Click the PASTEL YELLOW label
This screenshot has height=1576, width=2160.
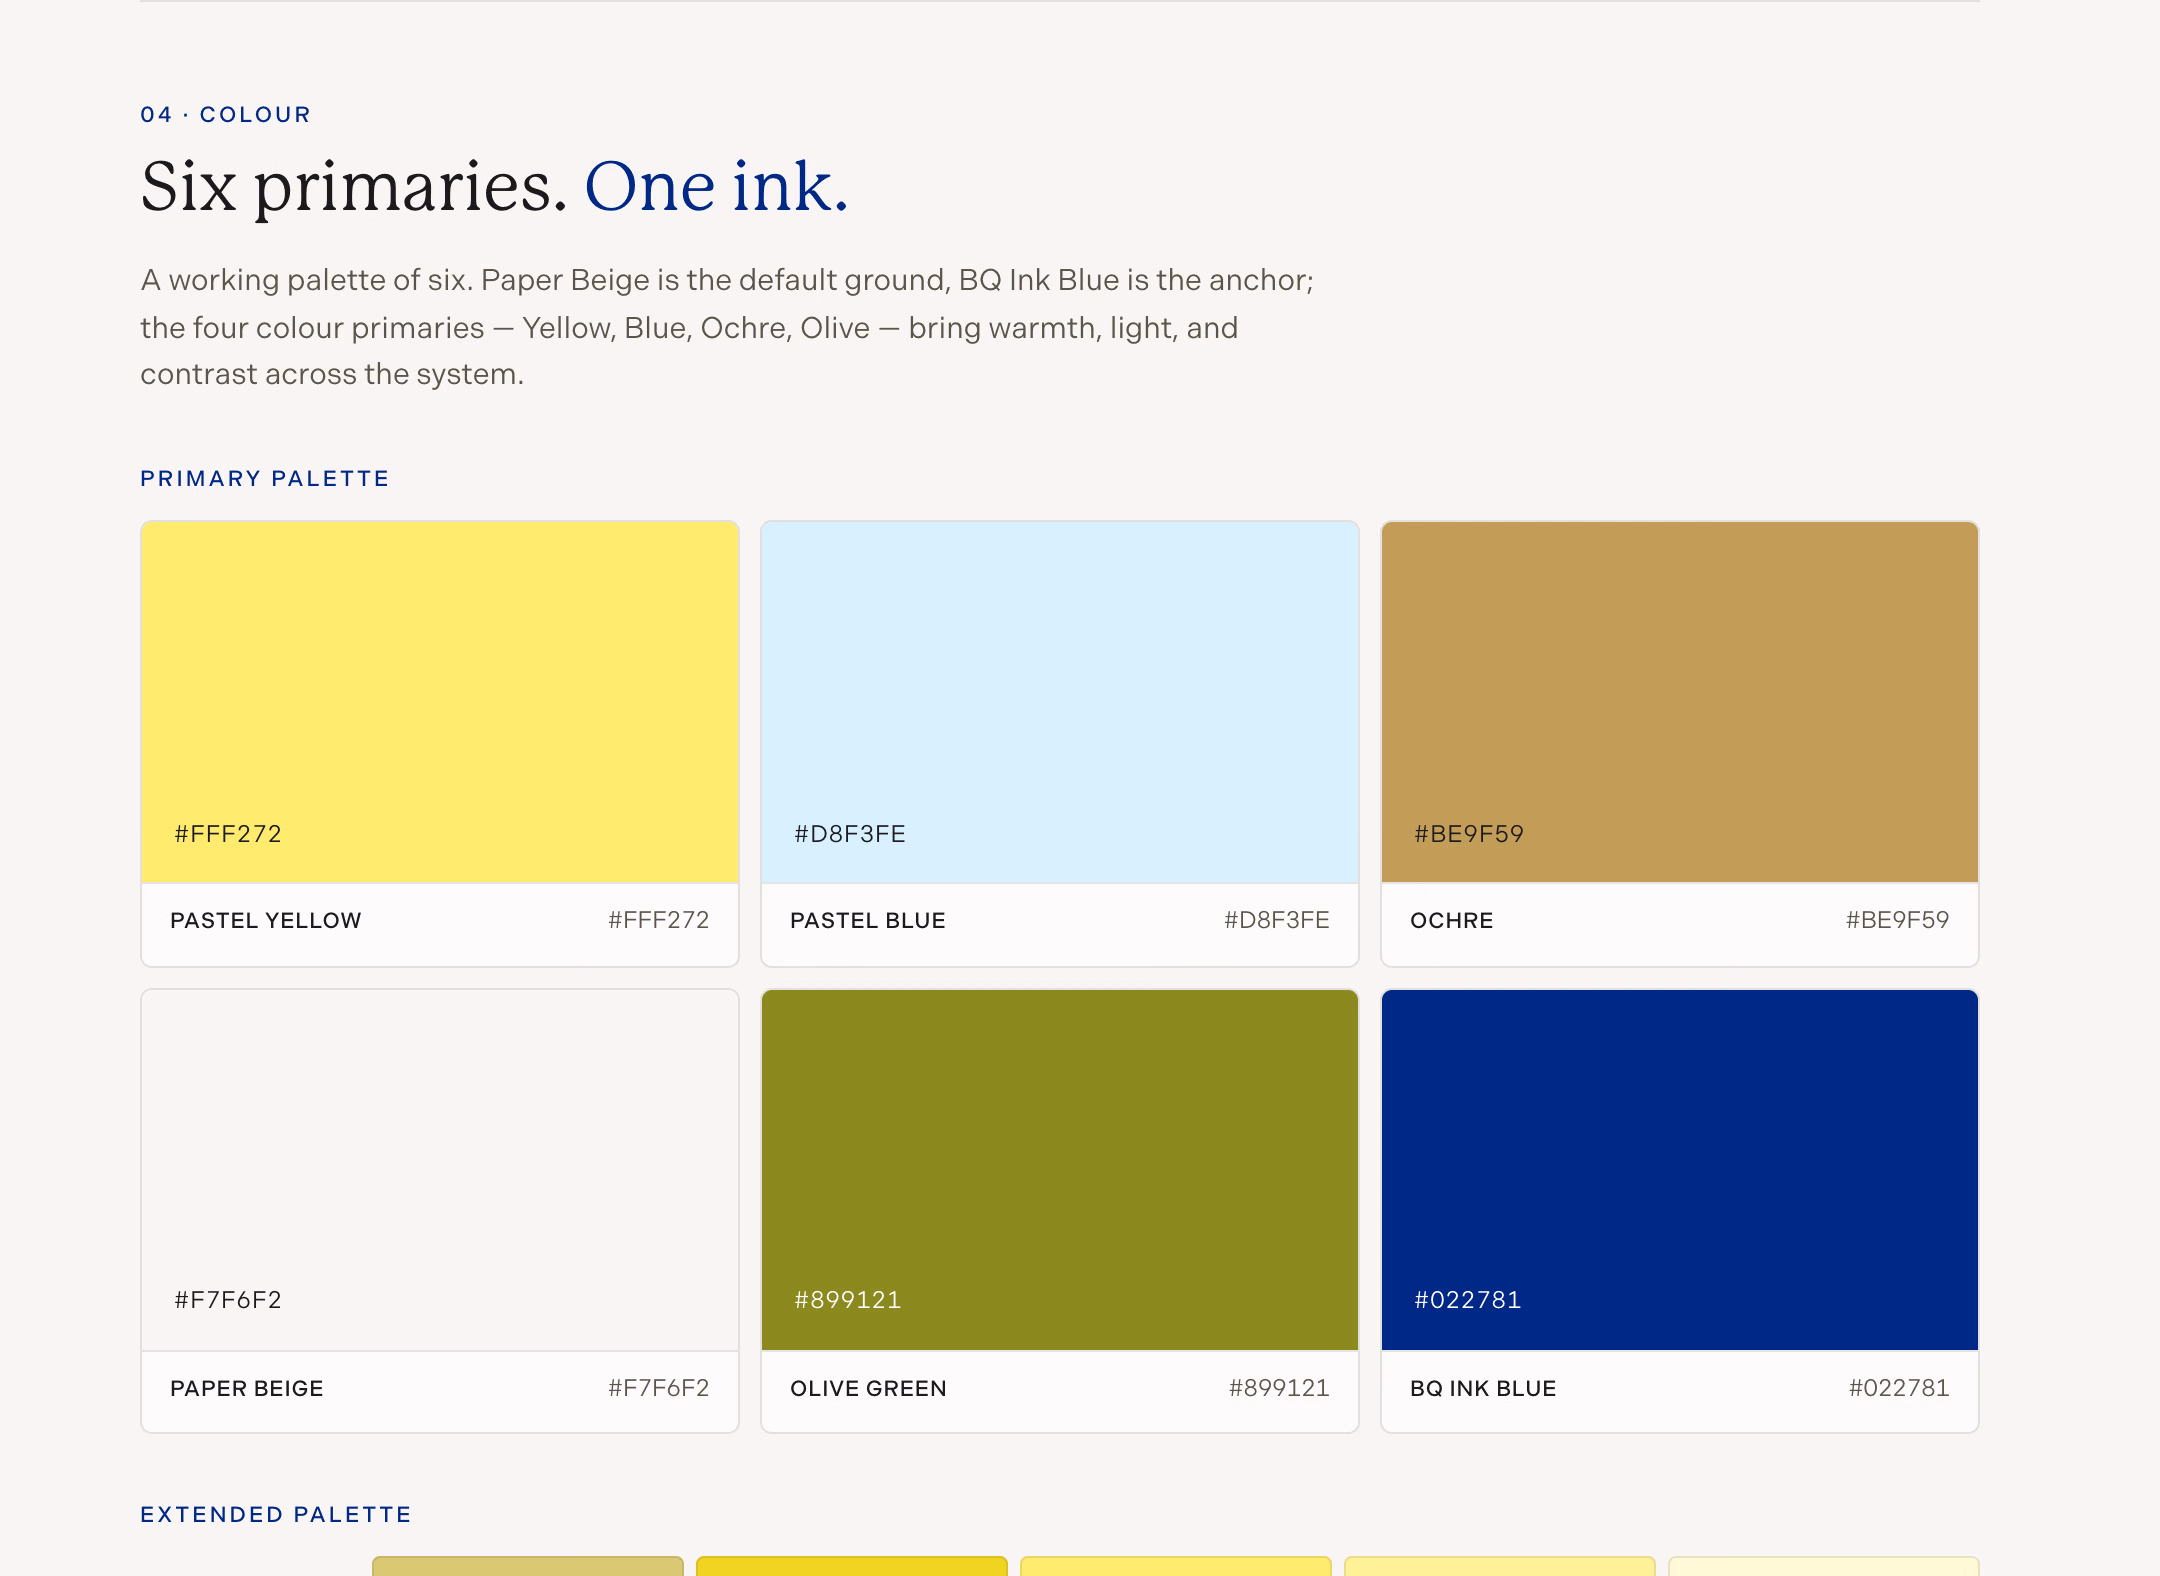[x=265, y=920]
